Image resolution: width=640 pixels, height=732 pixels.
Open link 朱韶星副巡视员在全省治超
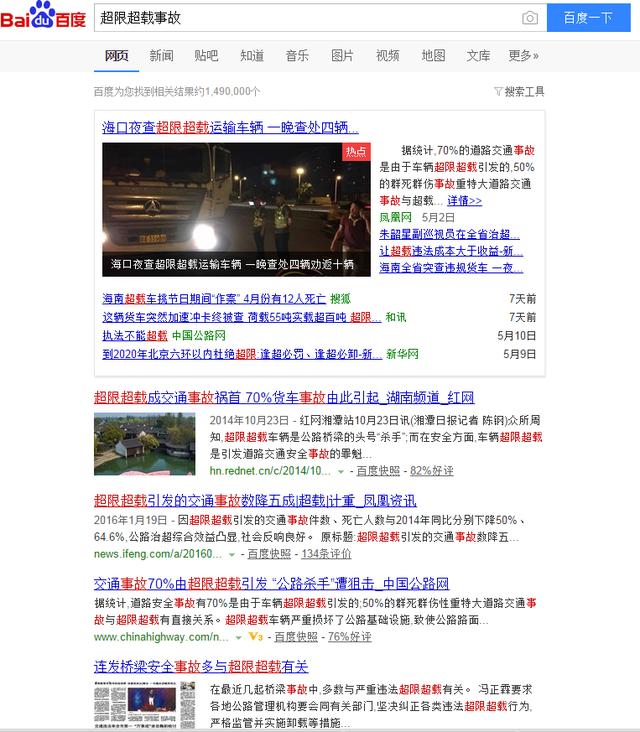click(x=450, y=234)
